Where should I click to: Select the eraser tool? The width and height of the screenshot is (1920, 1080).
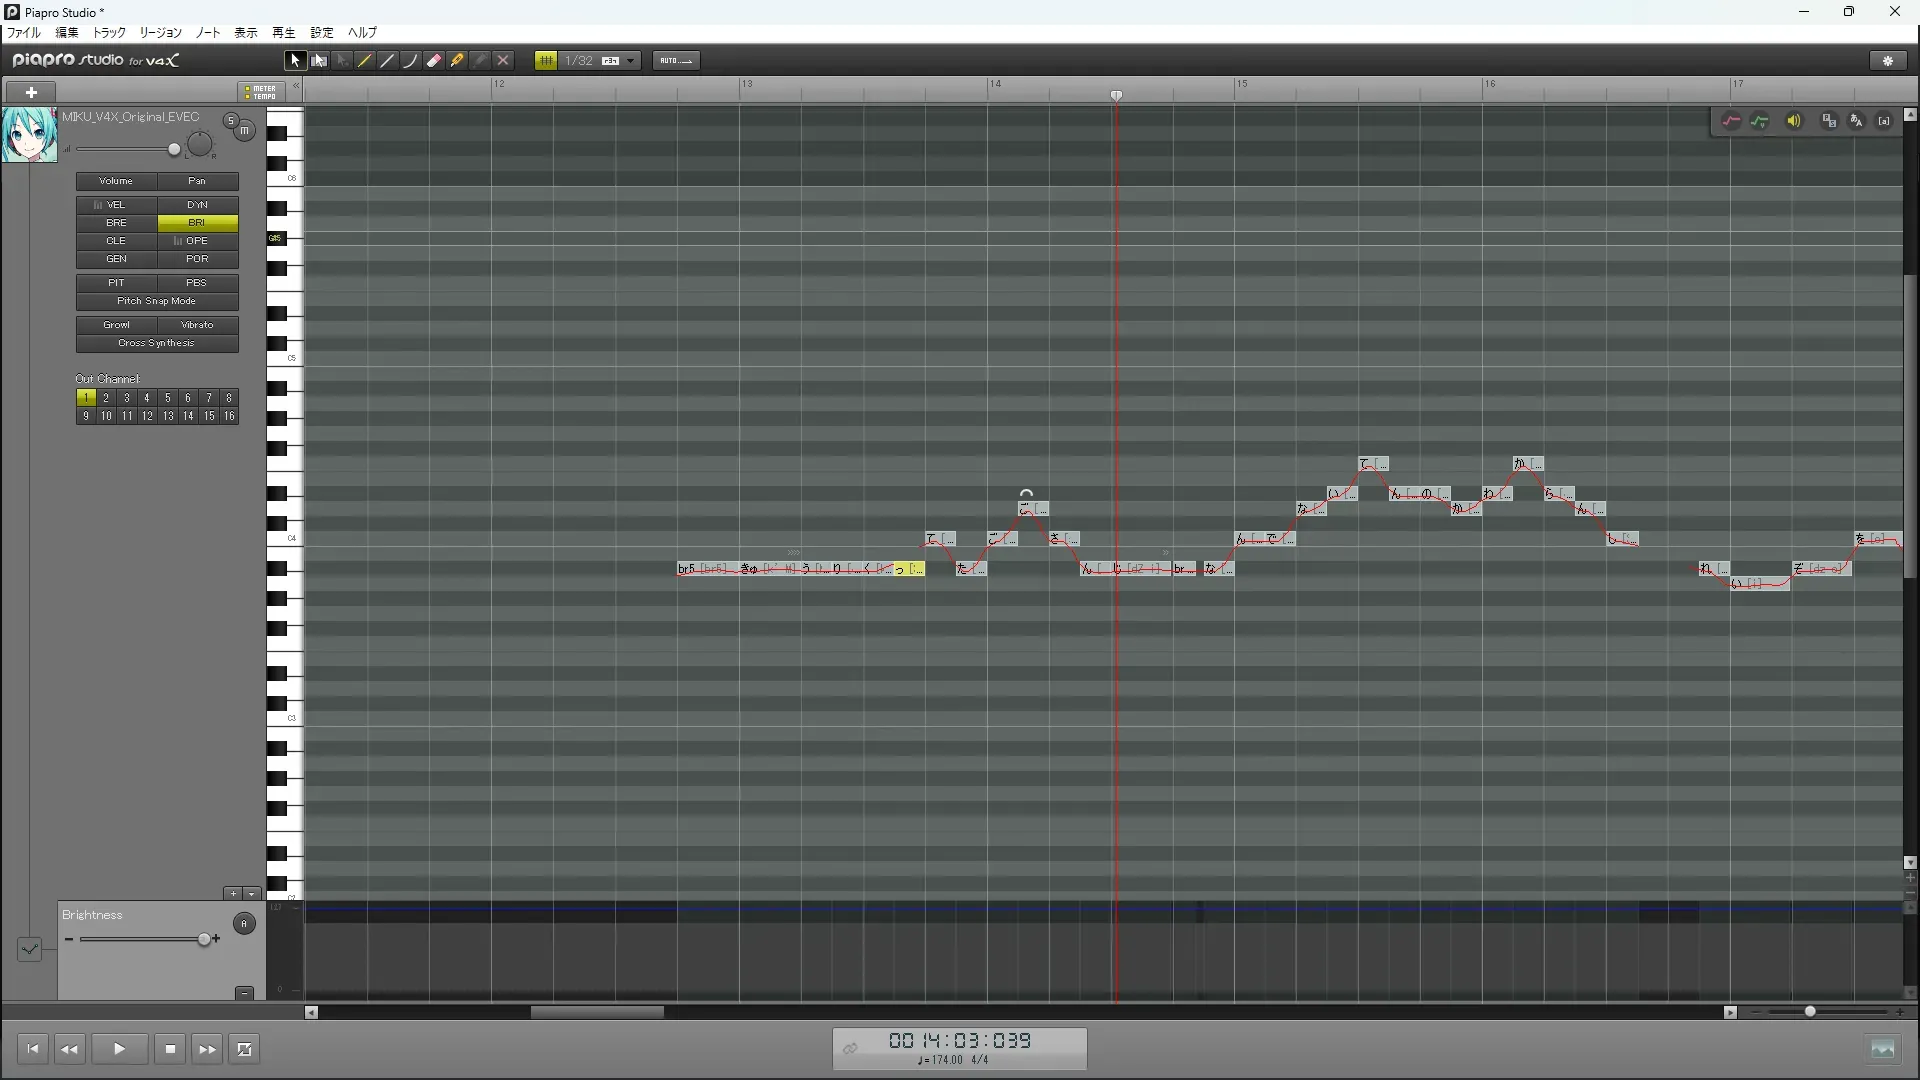(x=434, y=61)
